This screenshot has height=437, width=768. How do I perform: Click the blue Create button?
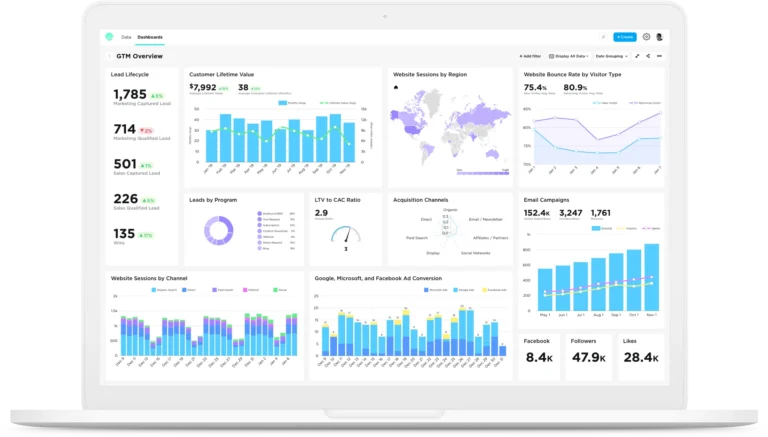625,37
